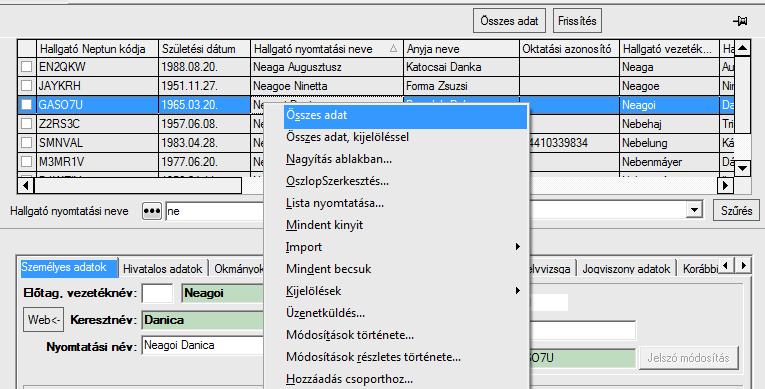Tick the checkbox for row JAYKRH

point(26,86)
